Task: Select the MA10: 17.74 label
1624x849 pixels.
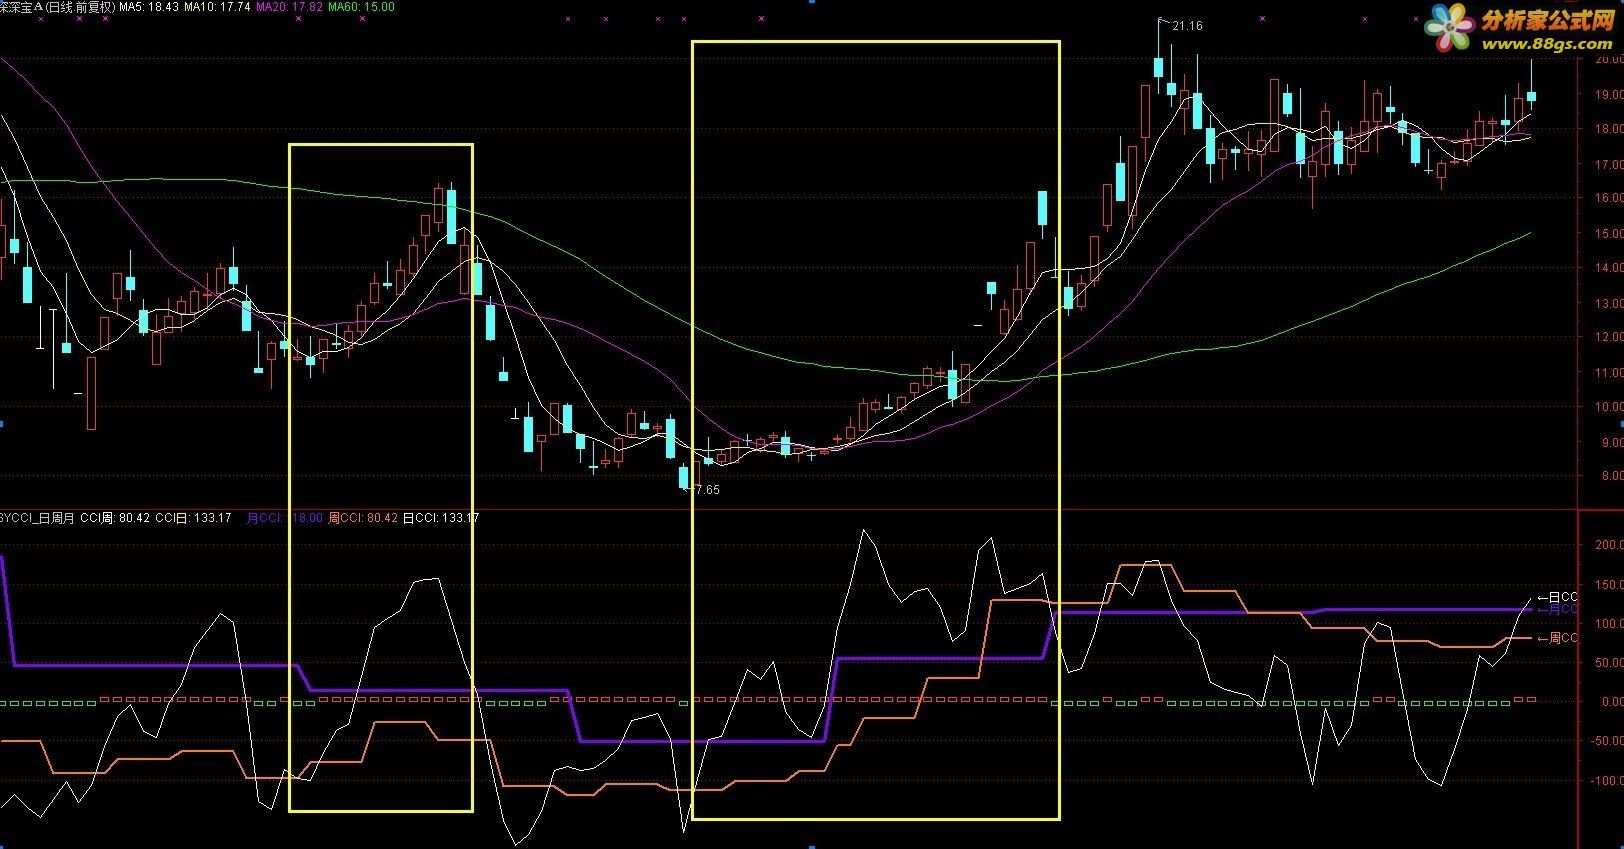Action: tap(217, 7)
